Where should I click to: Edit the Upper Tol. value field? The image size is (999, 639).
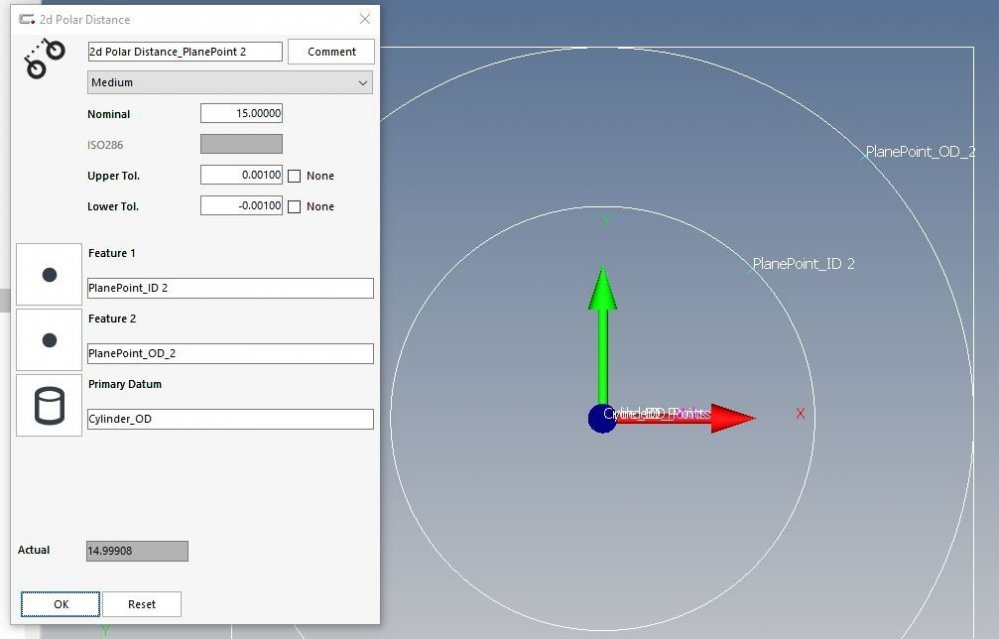tap(241, 175)
